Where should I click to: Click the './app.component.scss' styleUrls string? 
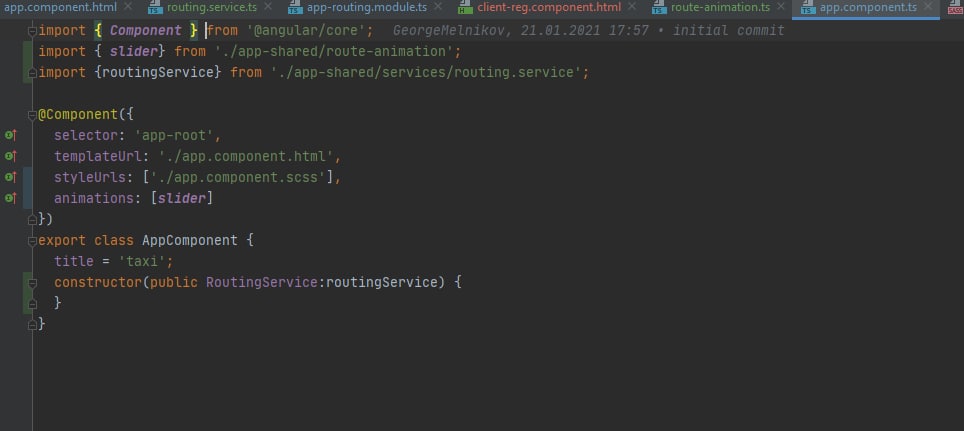click(237, 177)
